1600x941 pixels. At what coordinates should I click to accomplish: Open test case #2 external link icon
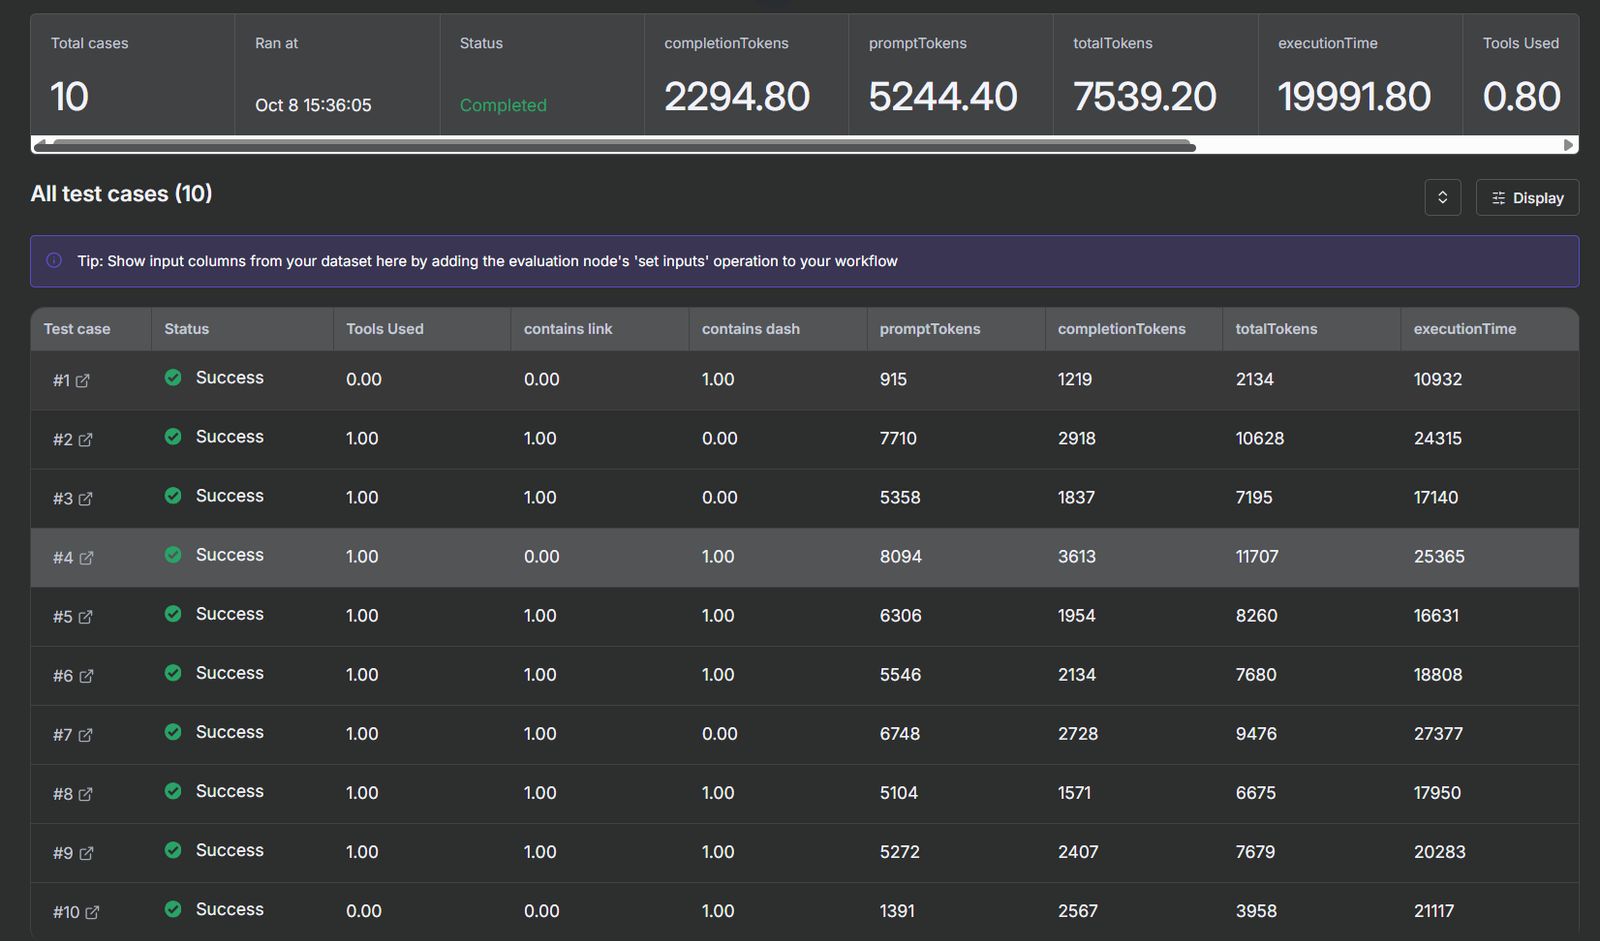[x=86, y=440]
